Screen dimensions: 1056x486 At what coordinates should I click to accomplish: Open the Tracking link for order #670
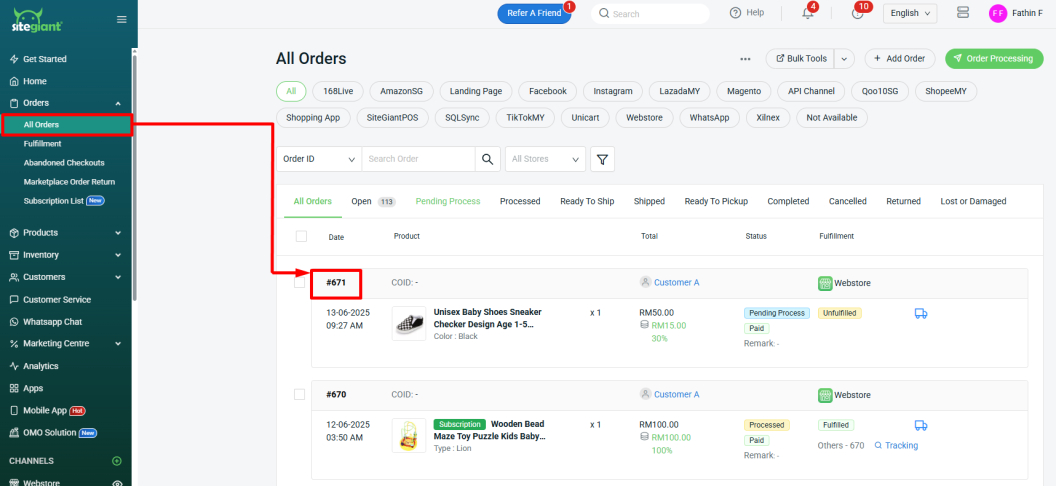(896, 446)
